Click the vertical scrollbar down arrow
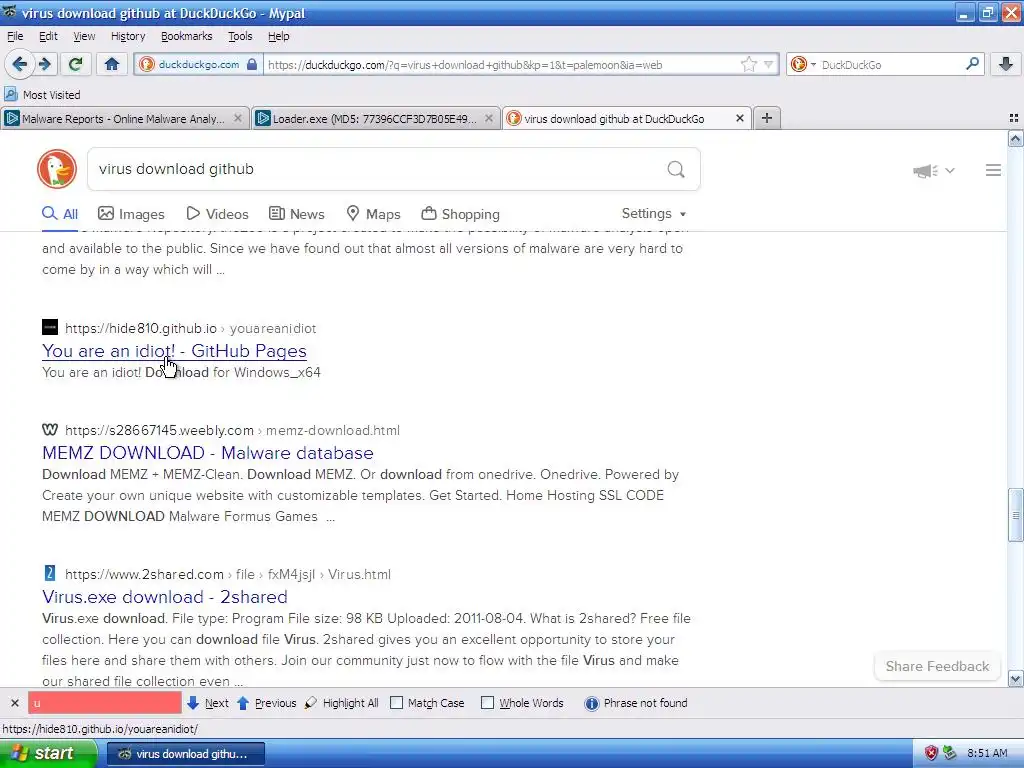 click(x=1016, y=679)
